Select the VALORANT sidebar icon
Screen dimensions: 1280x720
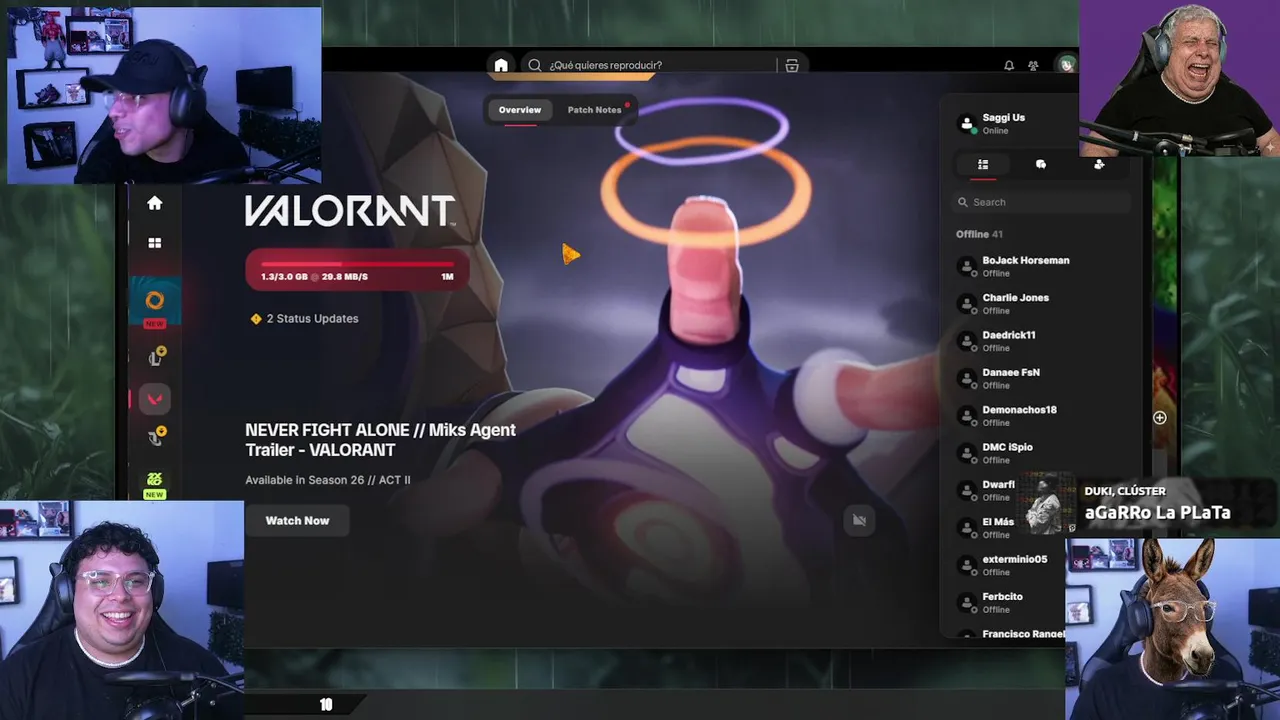click(154, 398)
